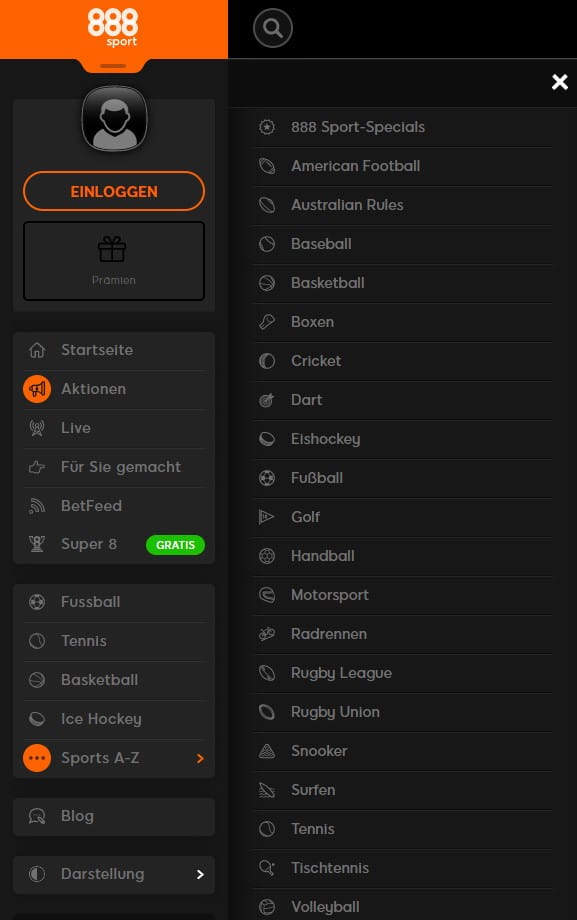Click the BetFeed feed icon

(37, 506)
